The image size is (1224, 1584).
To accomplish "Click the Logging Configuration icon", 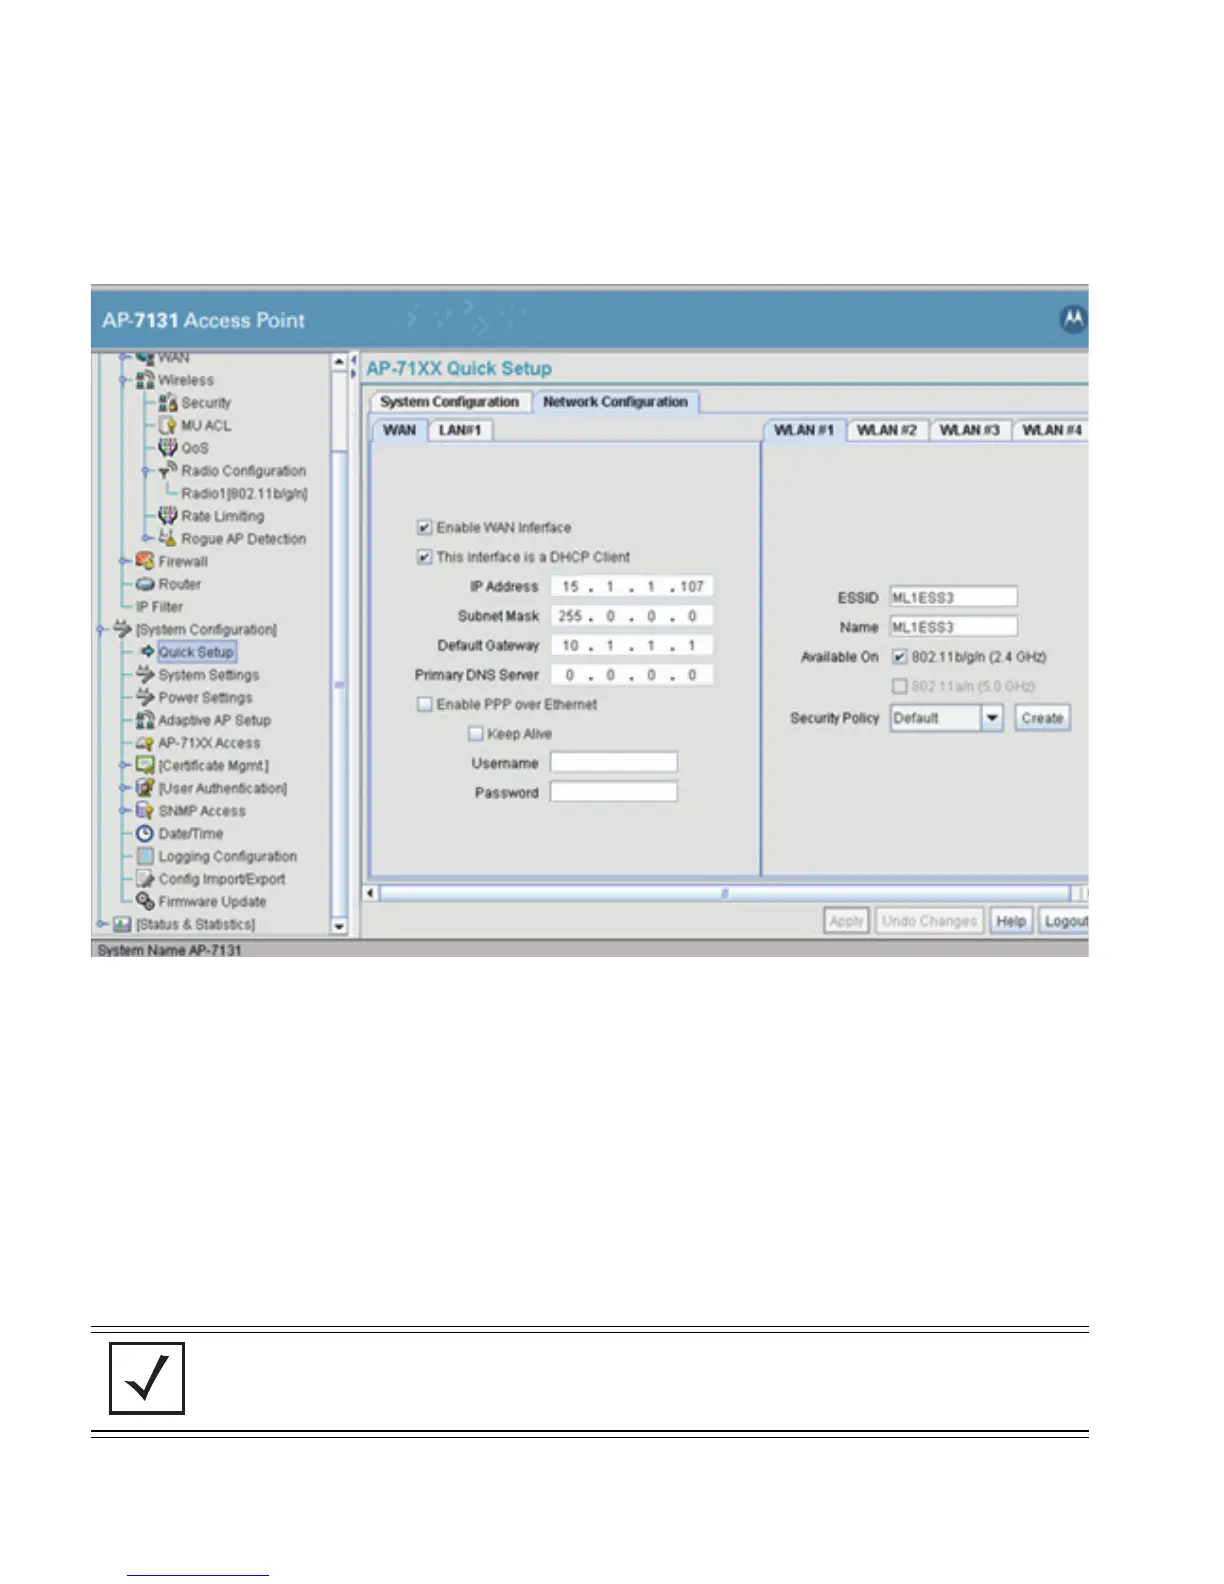I will point(145,856).
